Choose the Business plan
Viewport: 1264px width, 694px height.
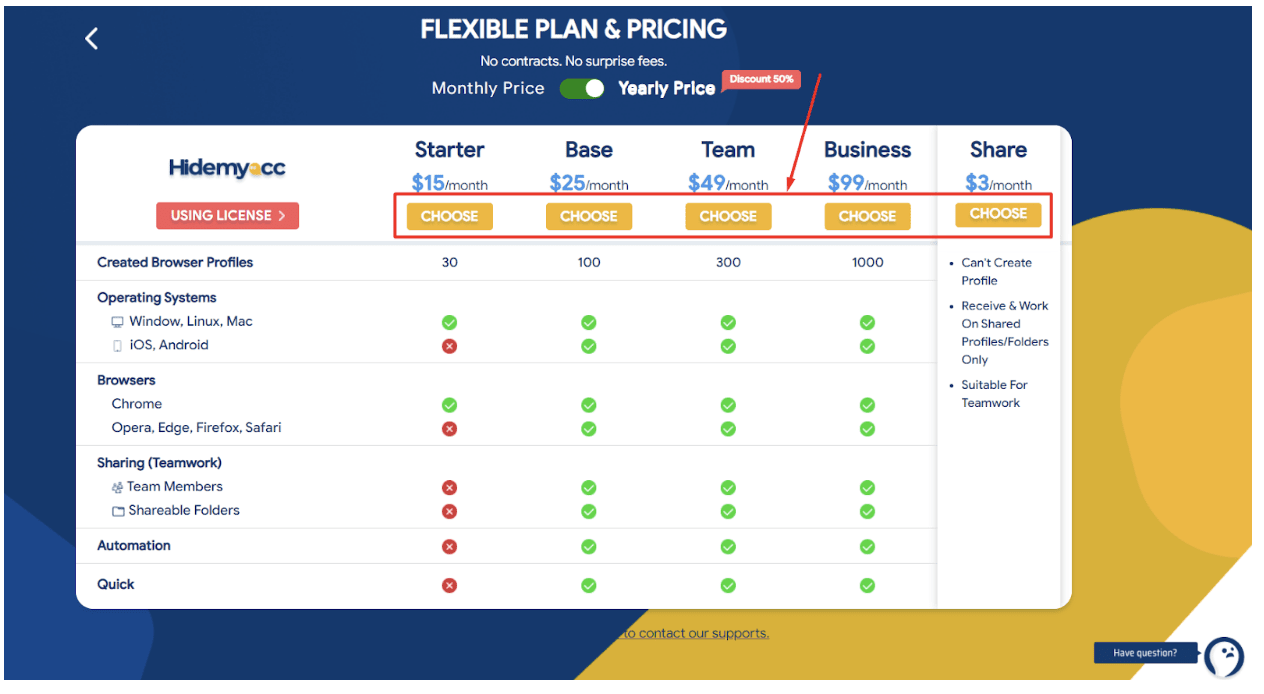[x=867, y=216]
